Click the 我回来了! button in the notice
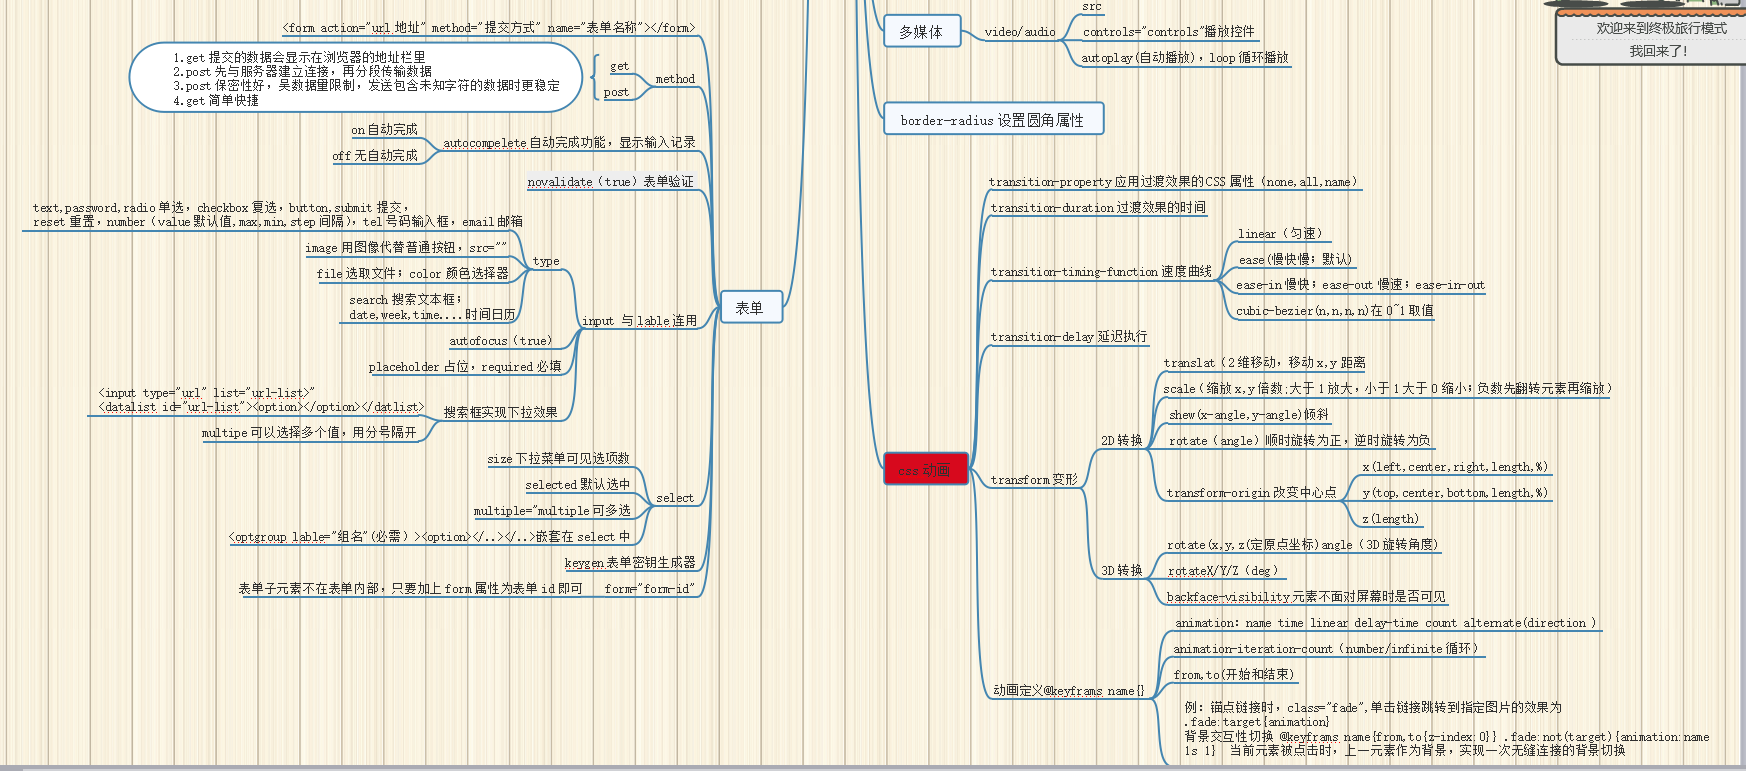The width and height of the screenshot is (1746, 771). (1658, 51)
